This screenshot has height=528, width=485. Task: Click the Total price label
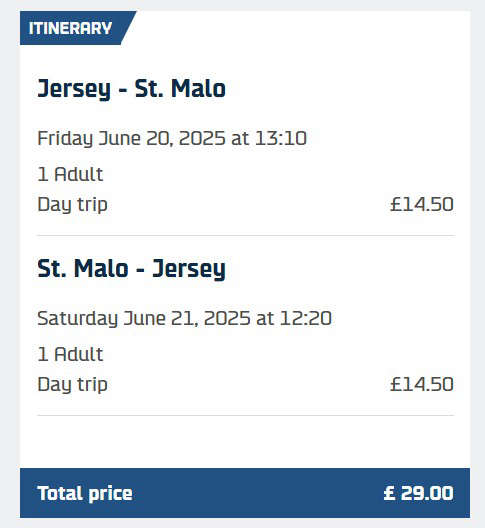[x=85, y=494]
